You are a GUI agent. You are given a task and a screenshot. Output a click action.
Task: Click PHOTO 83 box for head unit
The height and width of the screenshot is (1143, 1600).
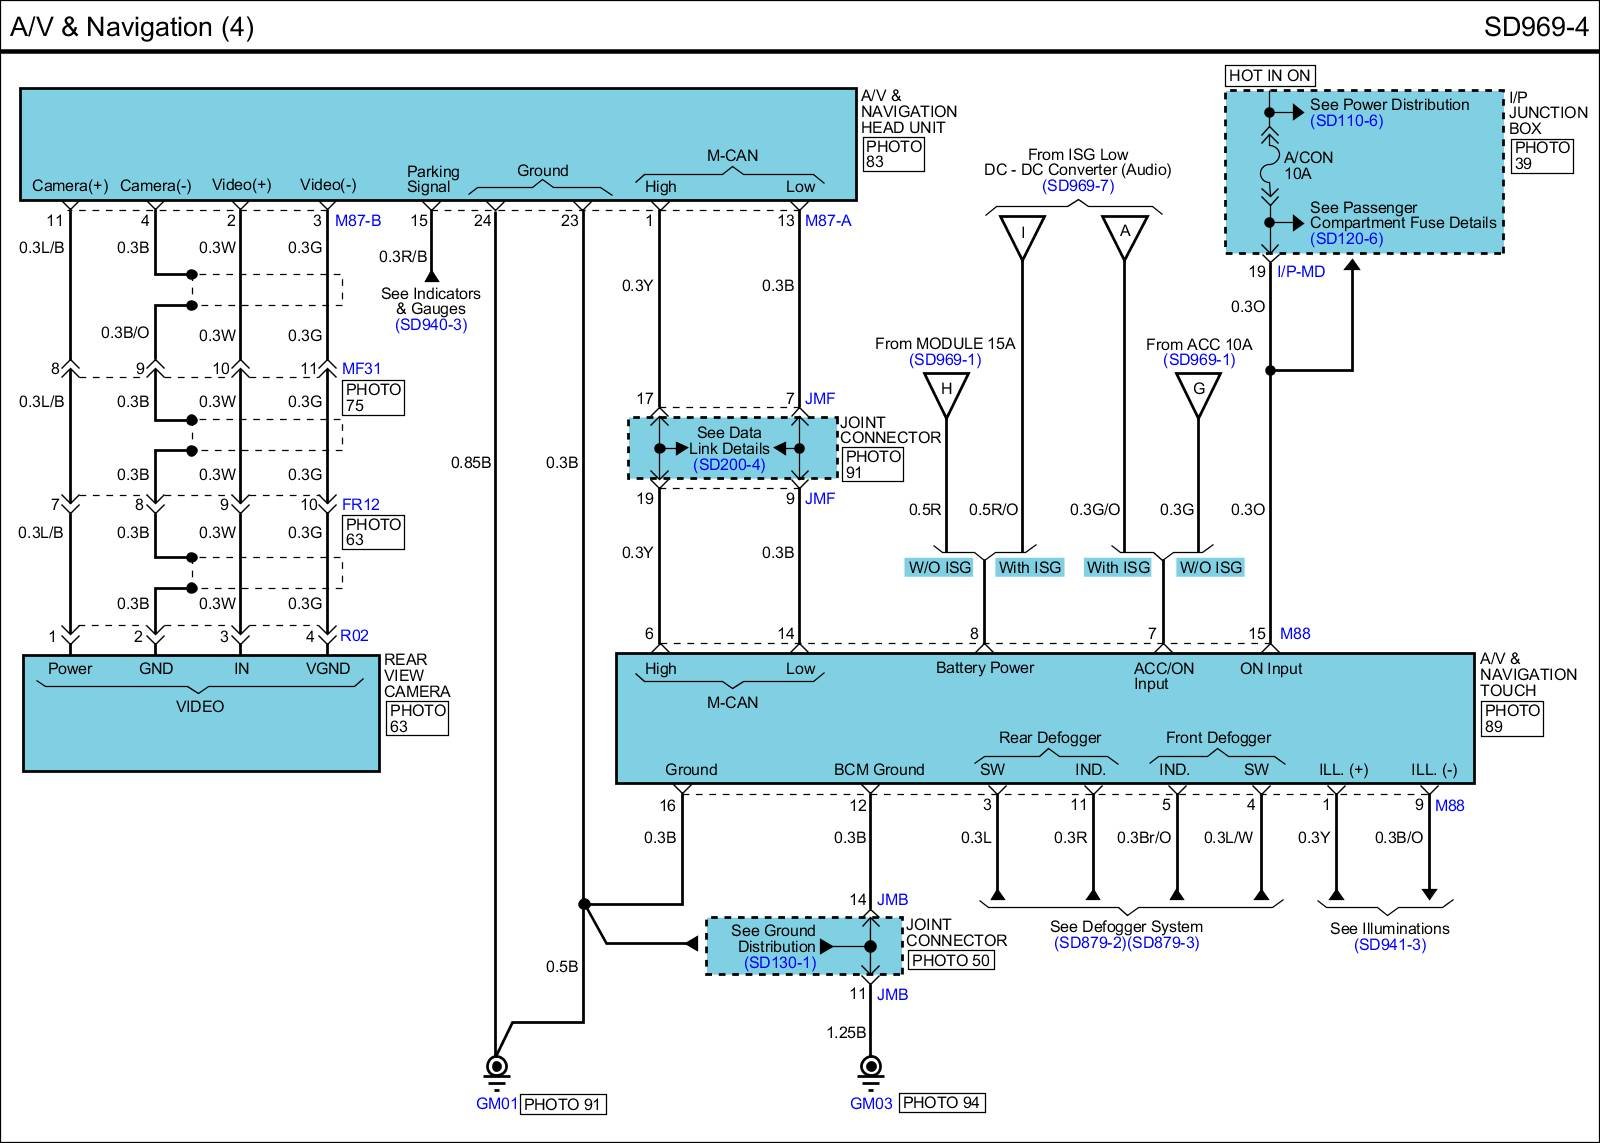coord(894,154)
